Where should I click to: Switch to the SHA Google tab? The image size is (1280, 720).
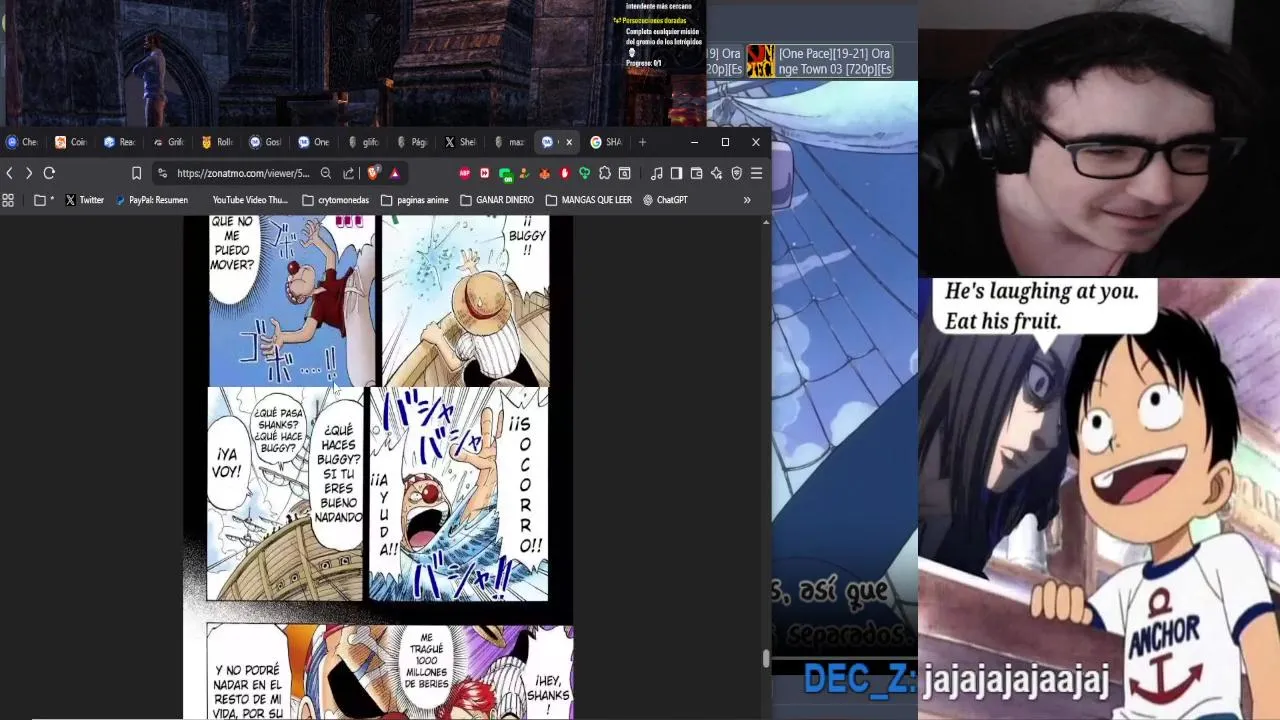[x=606, y=142]
